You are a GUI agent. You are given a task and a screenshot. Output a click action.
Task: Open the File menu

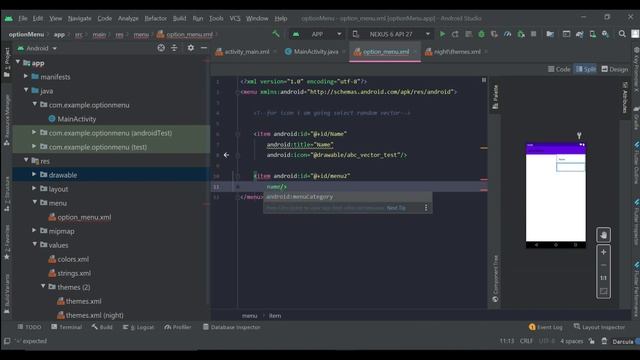pyautogui.click(x=22, y=18)
